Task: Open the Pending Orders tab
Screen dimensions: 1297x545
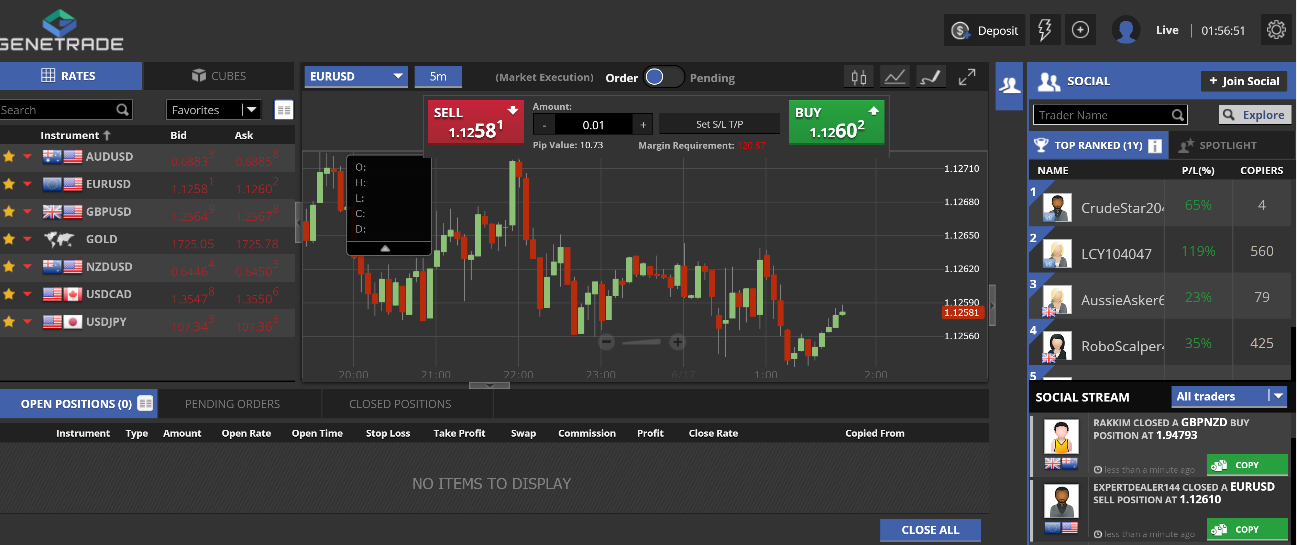Action: coord(232,404)
